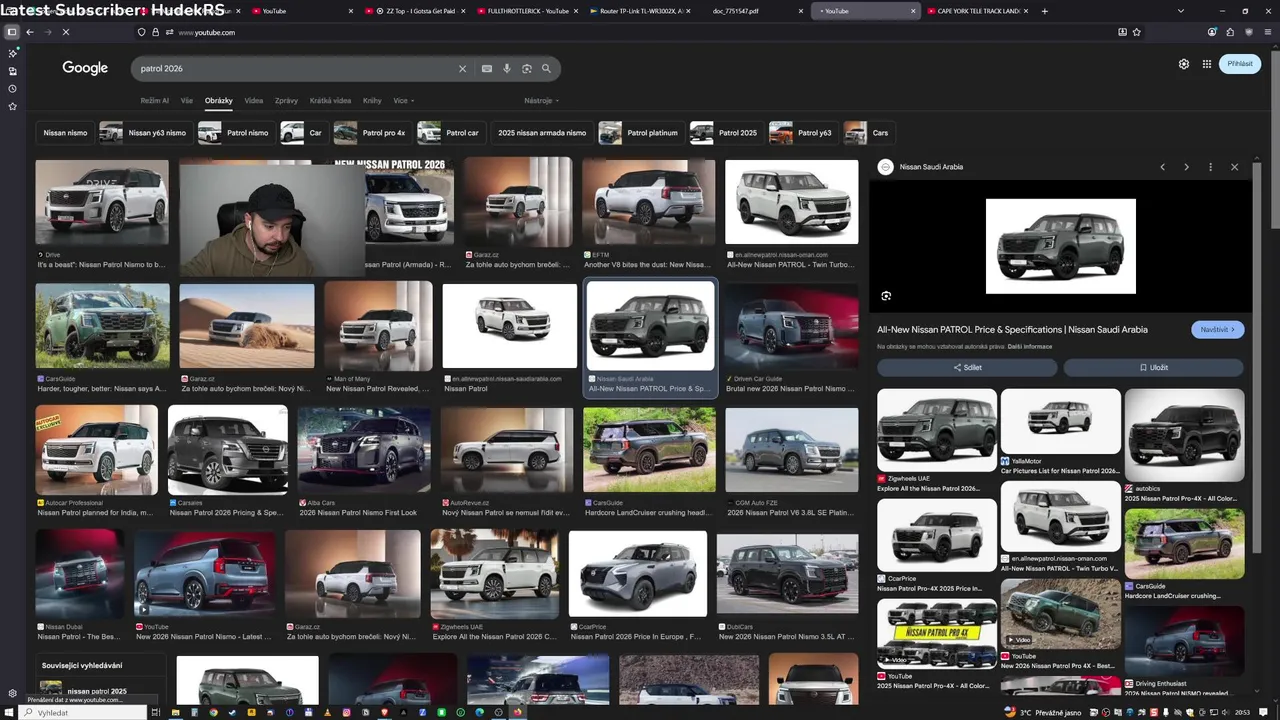Open sidebar settings gear at the bottom
Screen dimensions: 1280x720
click(12, 693)
